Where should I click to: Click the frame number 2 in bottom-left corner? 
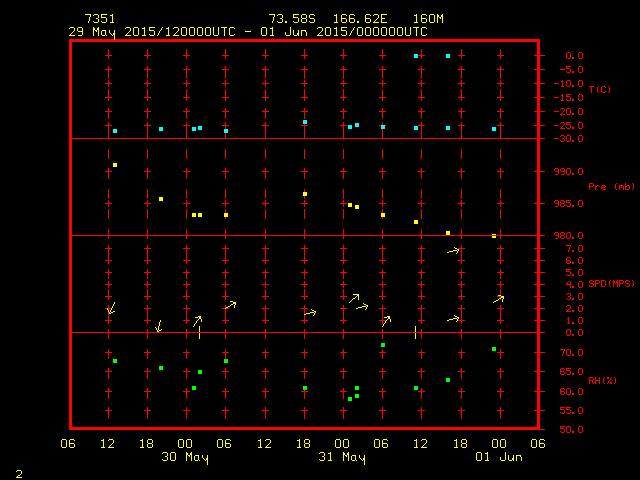pos(18,472)
